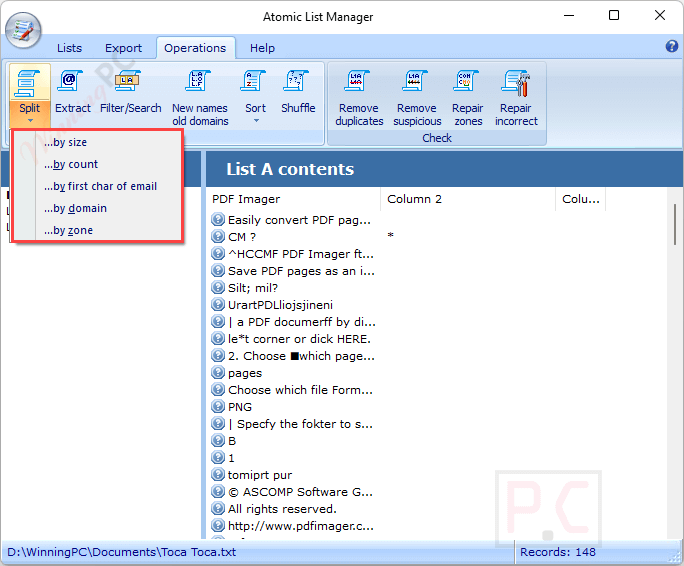Image resolution: width=684 pixels, height=566 pixels.
Task: Click icon beside 'Easily convert PDF pag...'
Action: pyautogui.click(x=218, y=220)
